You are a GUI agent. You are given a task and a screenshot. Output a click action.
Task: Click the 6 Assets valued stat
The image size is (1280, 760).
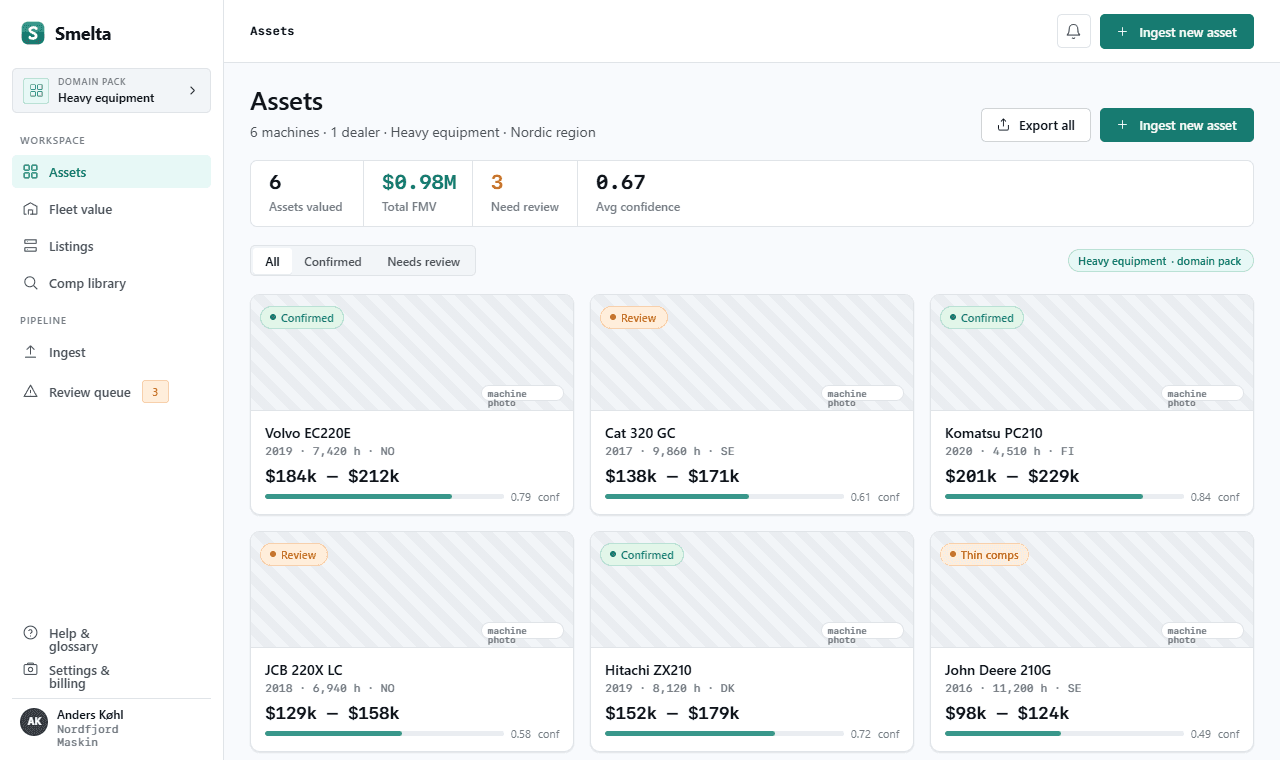pos(306,194)
